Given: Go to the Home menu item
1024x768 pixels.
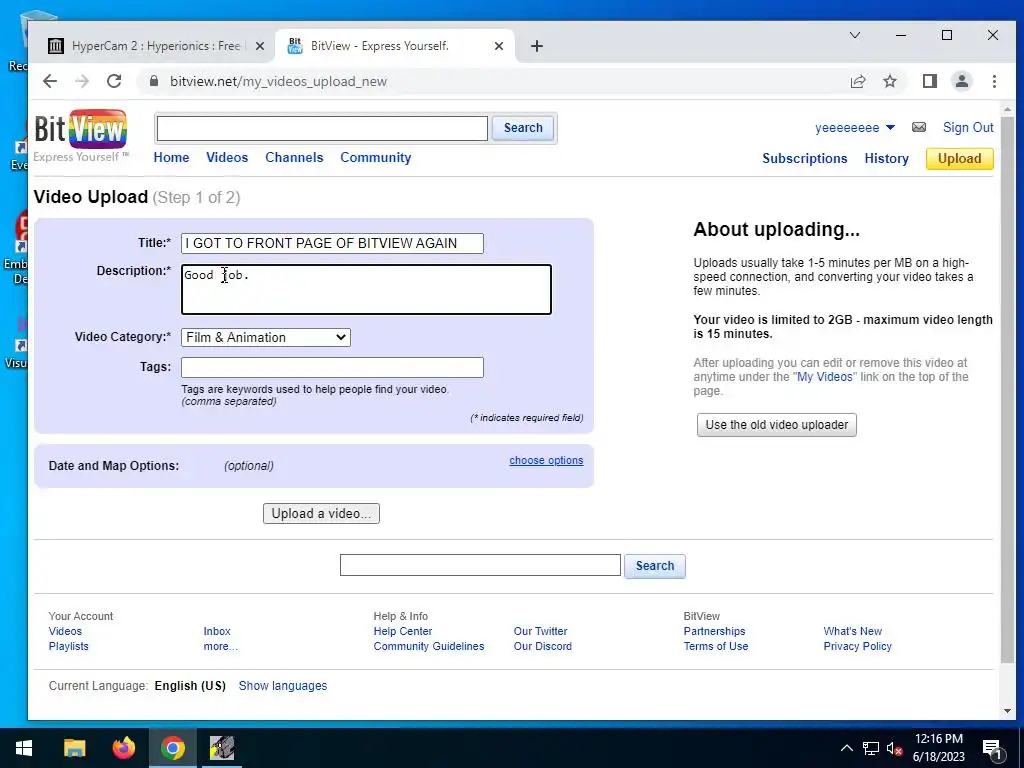Looking at the screenshot, I should [x=171, y=157].
